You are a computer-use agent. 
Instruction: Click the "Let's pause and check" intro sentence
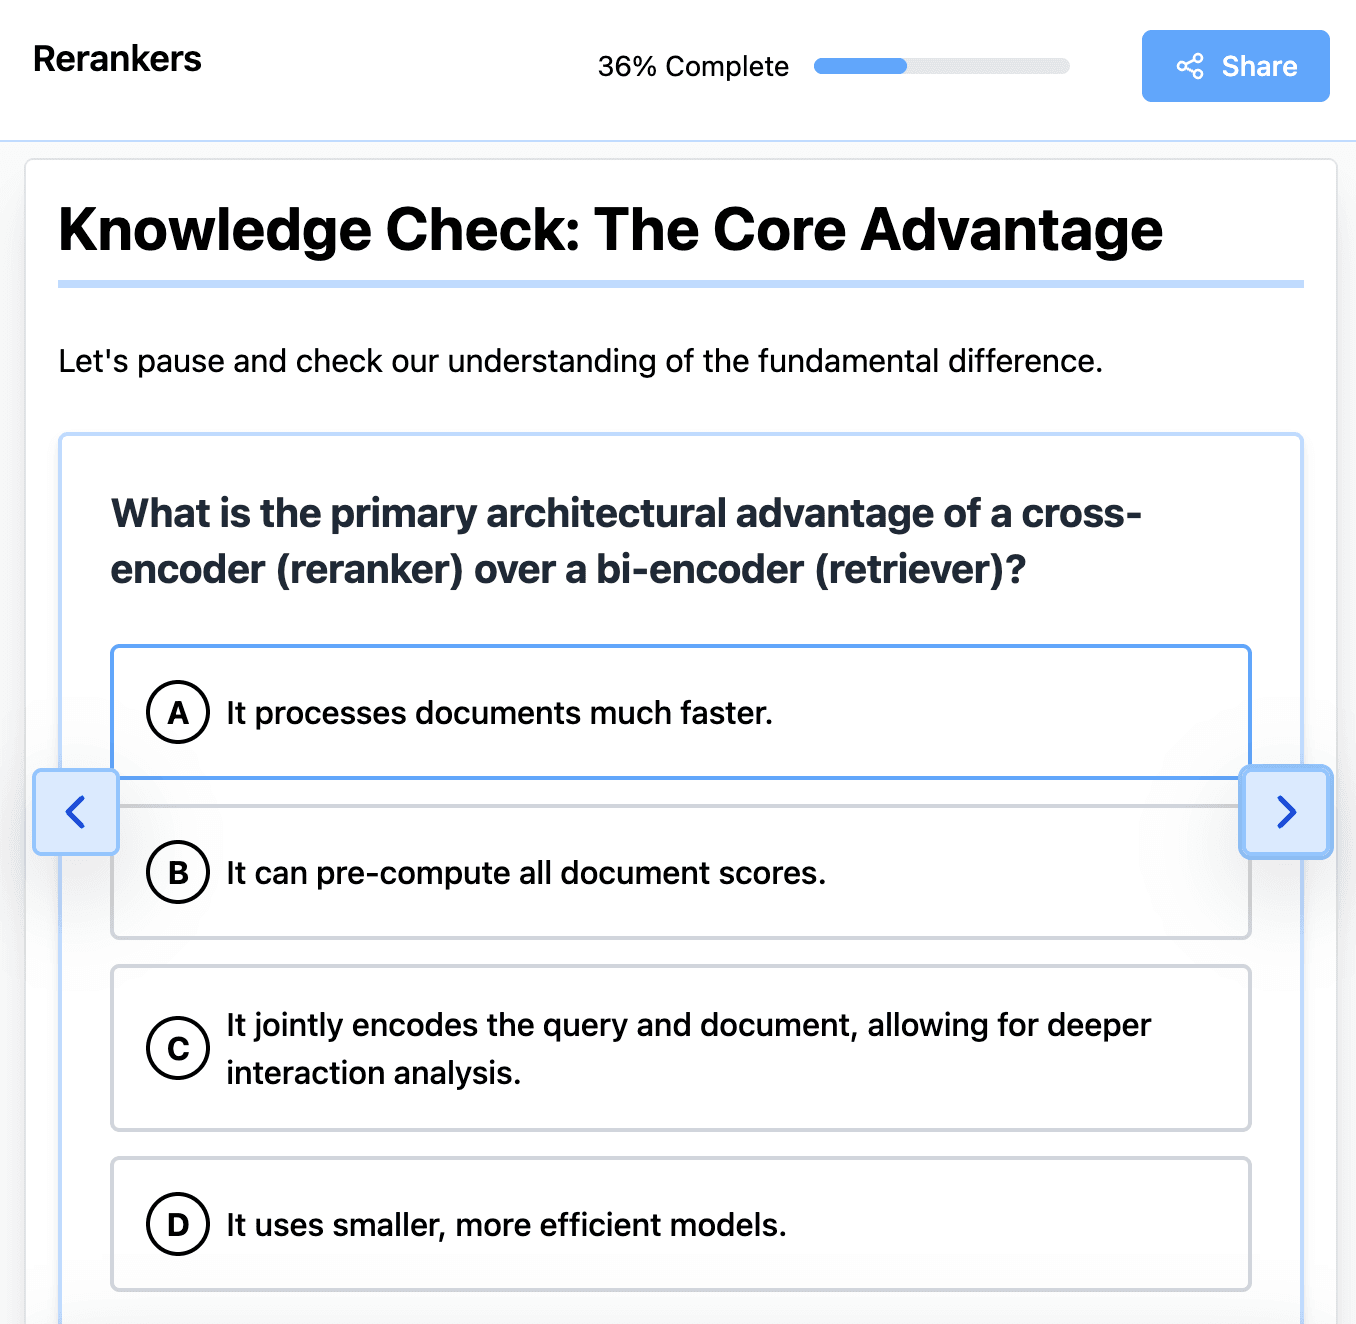pyautogui.click(x=580, y=361)
